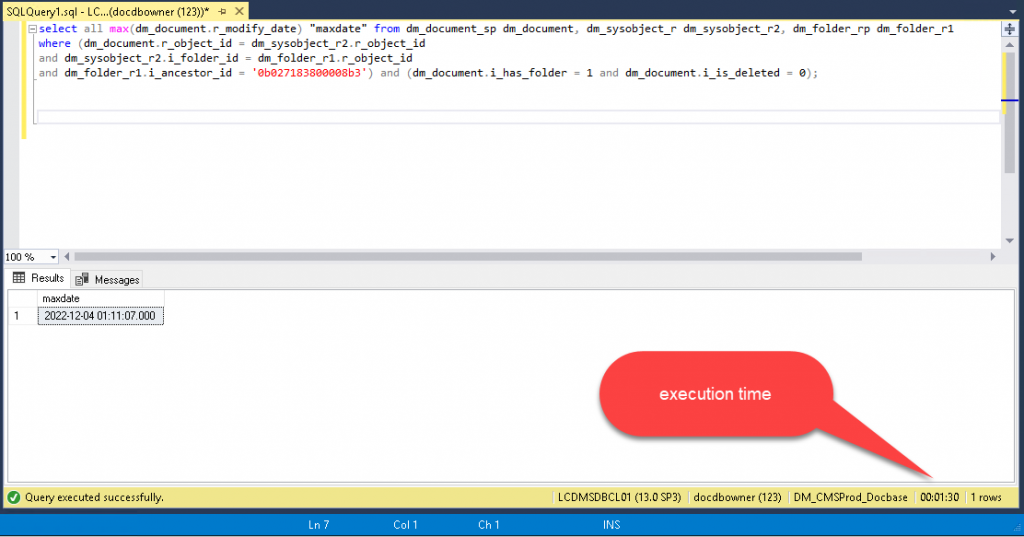This screenshot has height=537, width=1024.
Task: Click the red '0b027183800008b3' string literal
Action: (x=309, y=73)
